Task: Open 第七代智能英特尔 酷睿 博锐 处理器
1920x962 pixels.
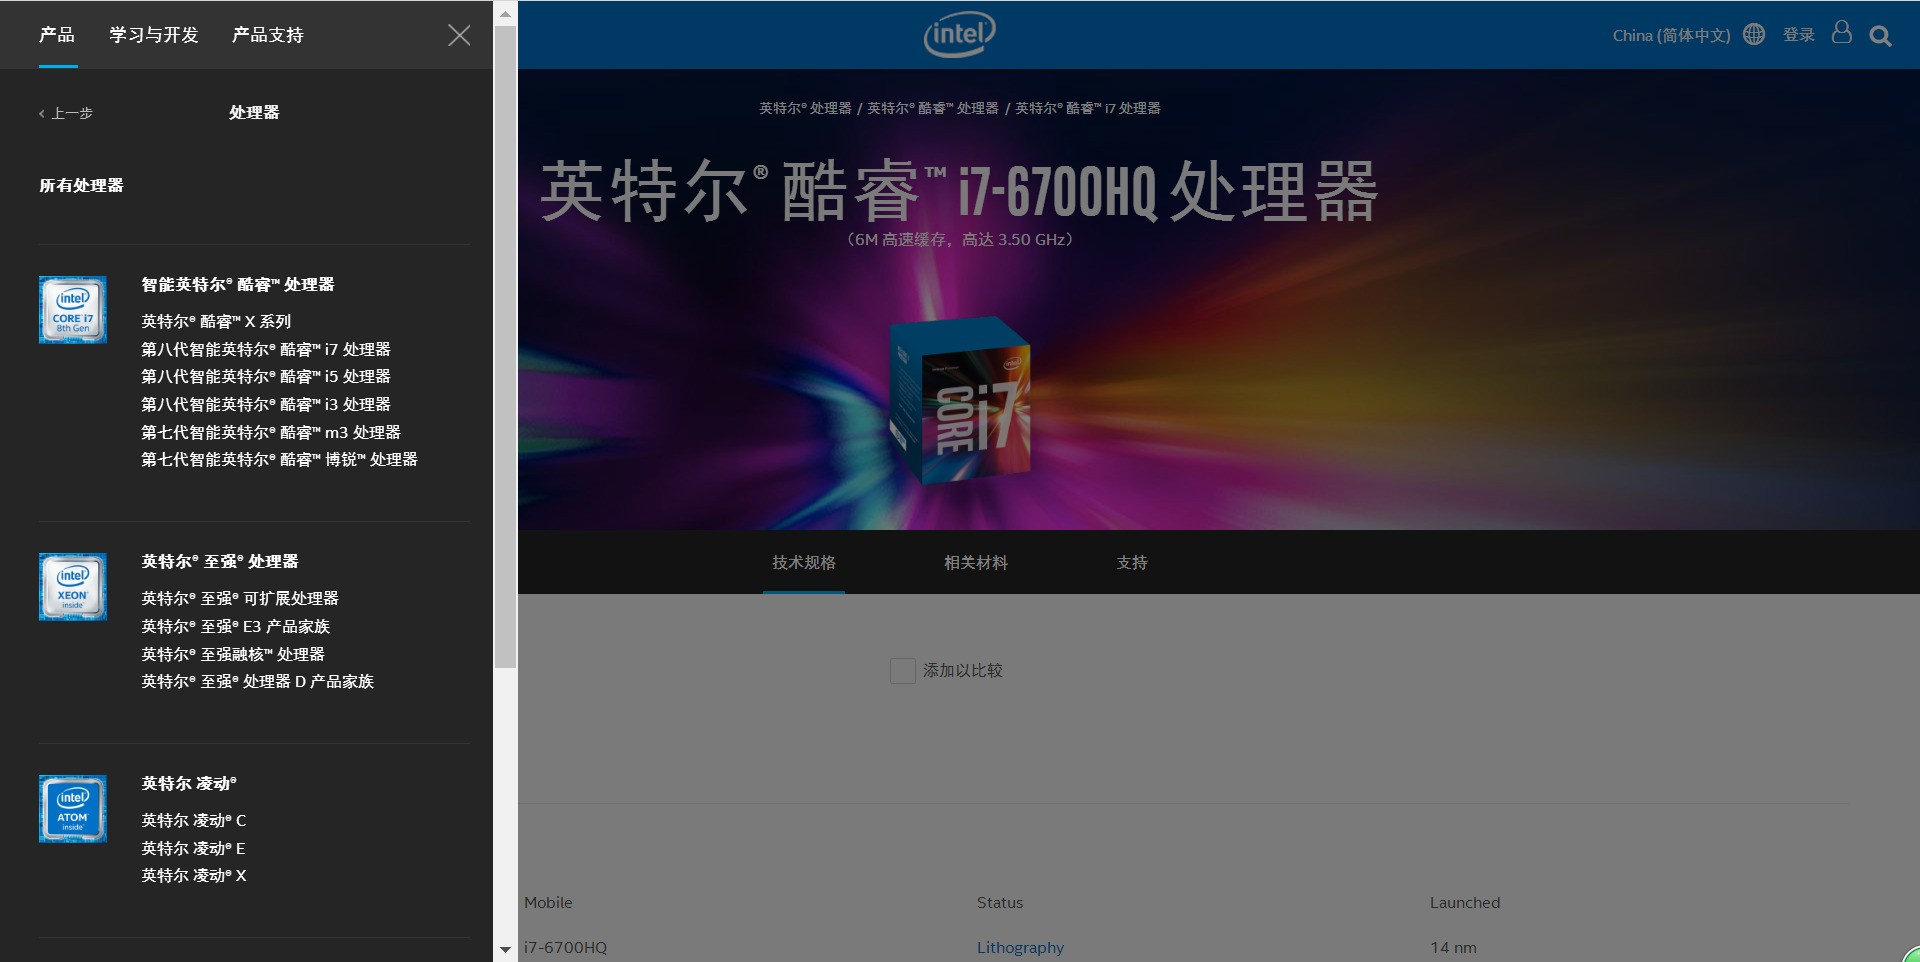Action: [x=279, y=460]
